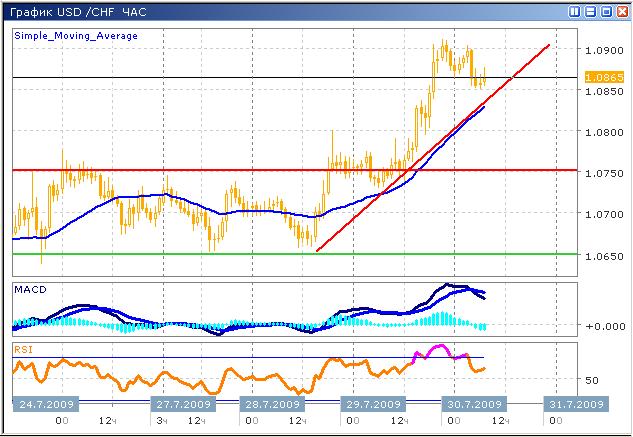
Task: Click the horizontal split window icon
Action: (x=591, y=11)
